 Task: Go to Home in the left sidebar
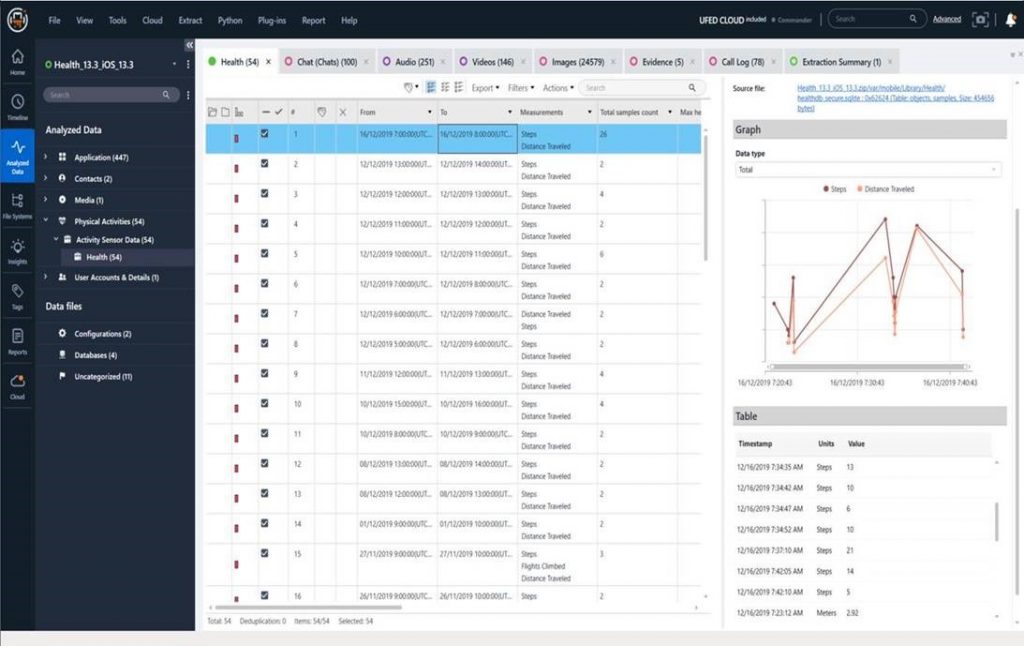17,61
